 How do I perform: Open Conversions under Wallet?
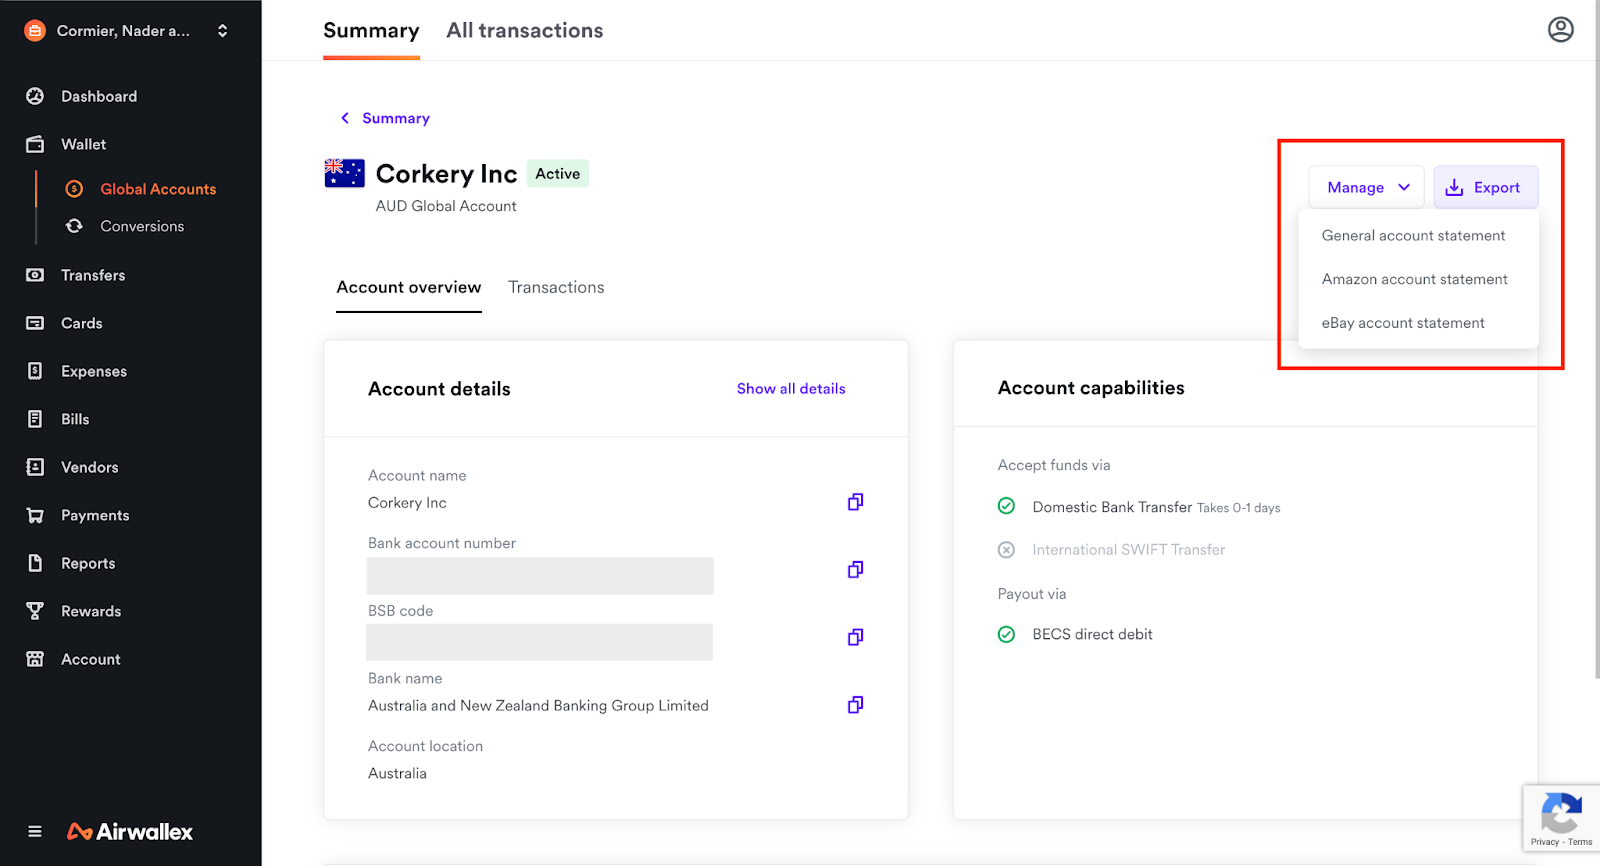[142, 226]
